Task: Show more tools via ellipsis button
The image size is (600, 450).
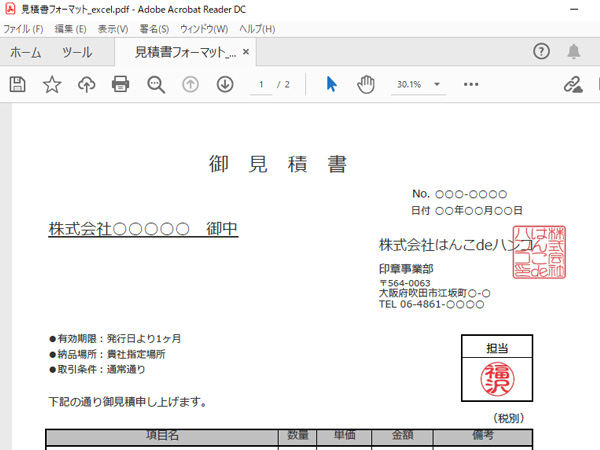Action: [472, 85]
